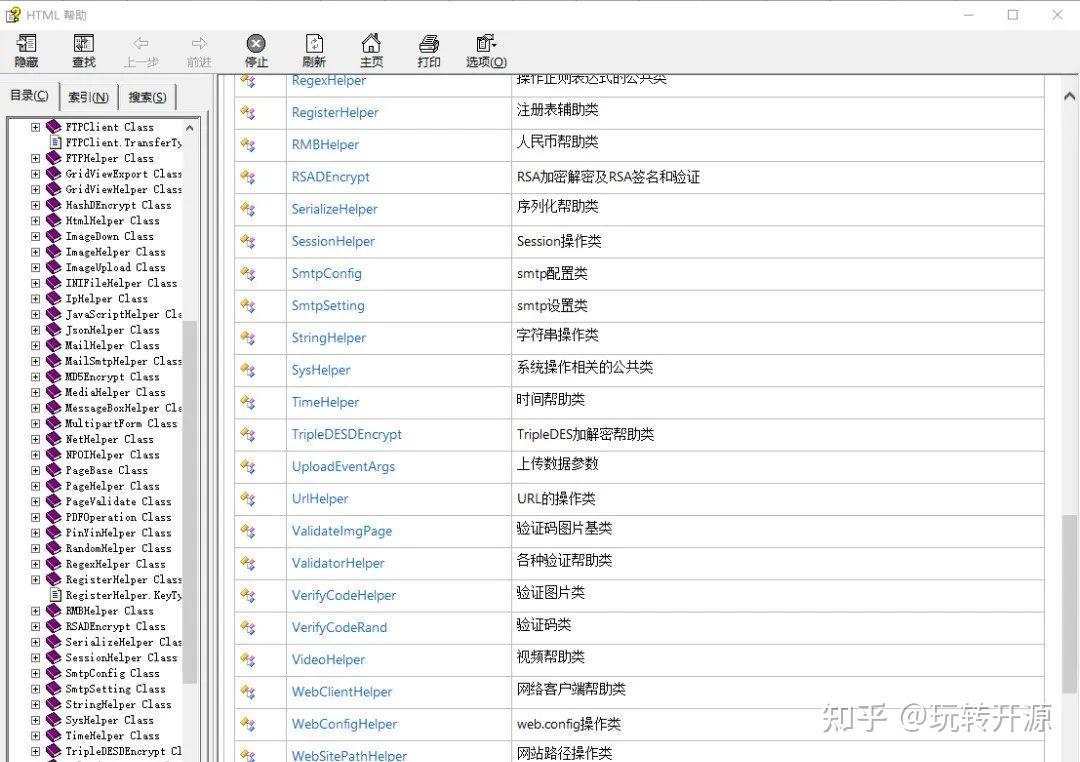Click the content pane vertical scrollbar thumb

tap(1069, 603)
